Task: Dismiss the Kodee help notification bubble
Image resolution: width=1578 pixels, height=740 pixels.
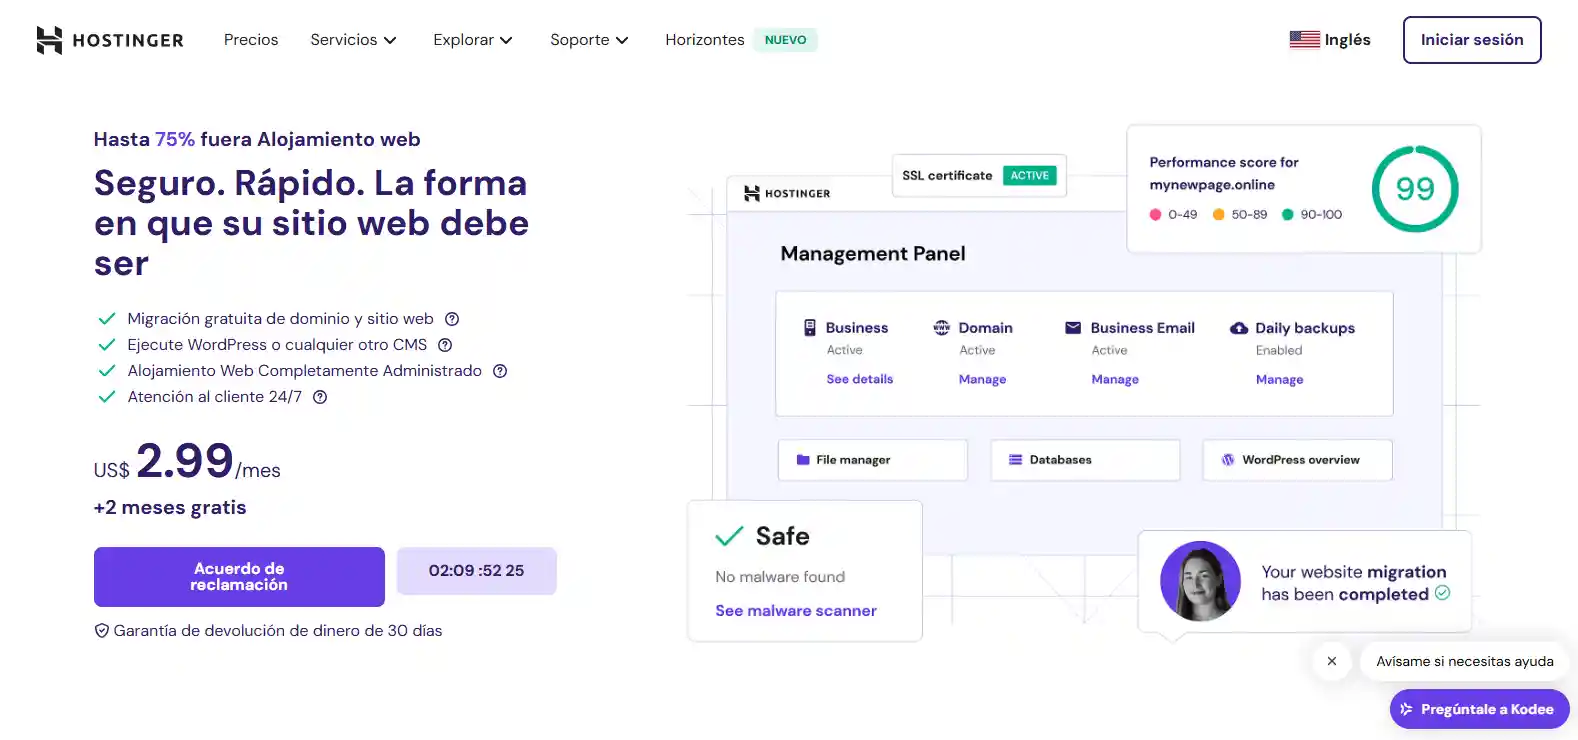Action: click(x=1331, y=661)
